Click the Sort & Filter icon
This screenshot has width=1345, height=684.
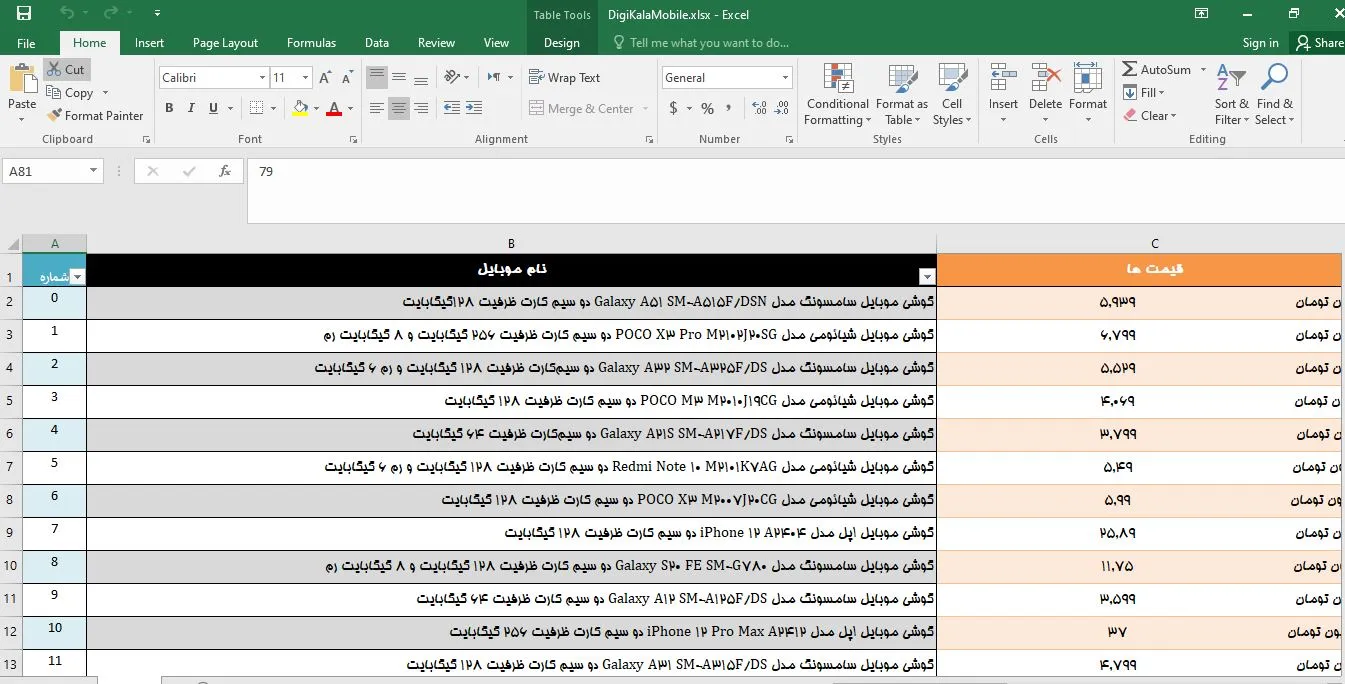point(1231,95)
